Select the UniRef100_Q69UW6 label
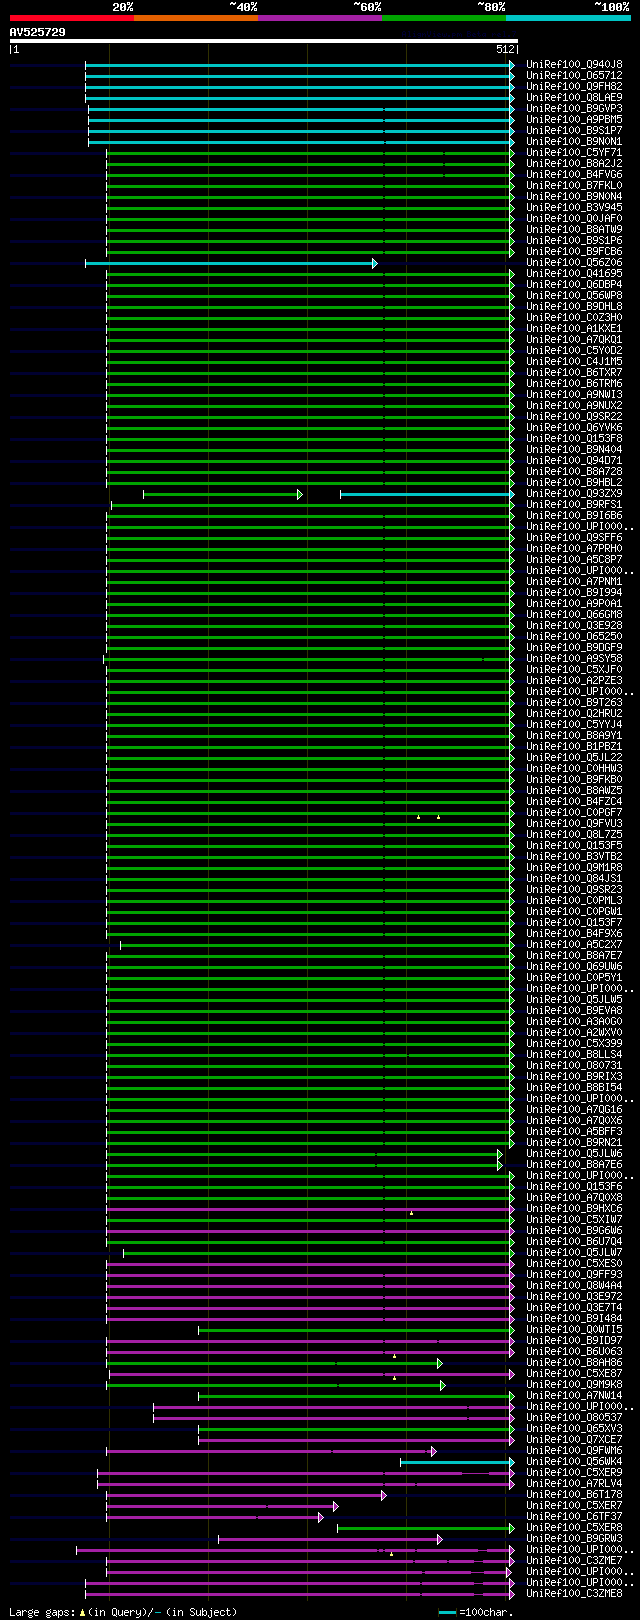 pyautogui.click(x=574, y=966)
